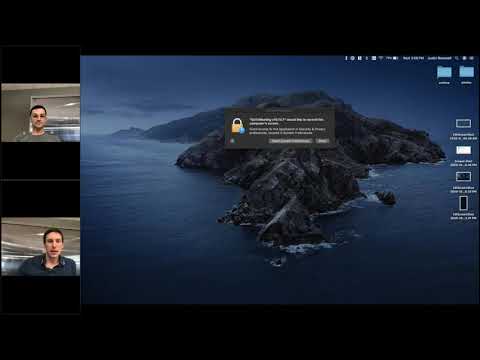Click Open System Preferences in the dialog
Screen dimensions: 480x360
click(291, 141)
